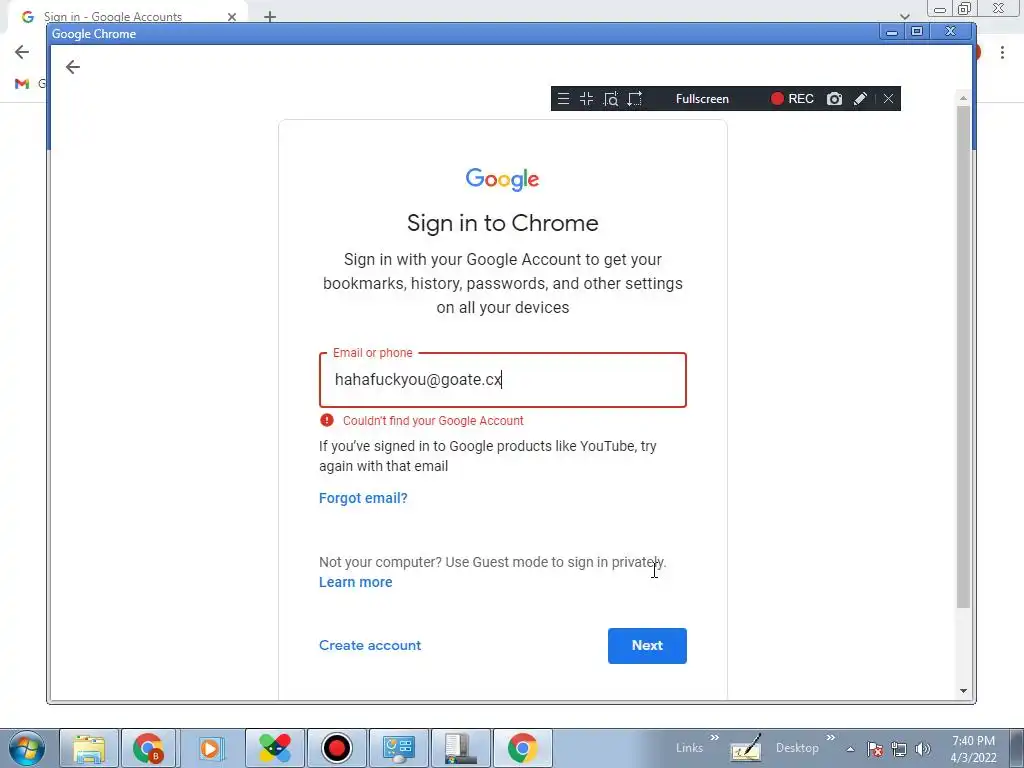The image size is (1024, 768).
Task: Choose Fullscreen mode in the recorder toolbar
Action: click(x=702, y=99)
